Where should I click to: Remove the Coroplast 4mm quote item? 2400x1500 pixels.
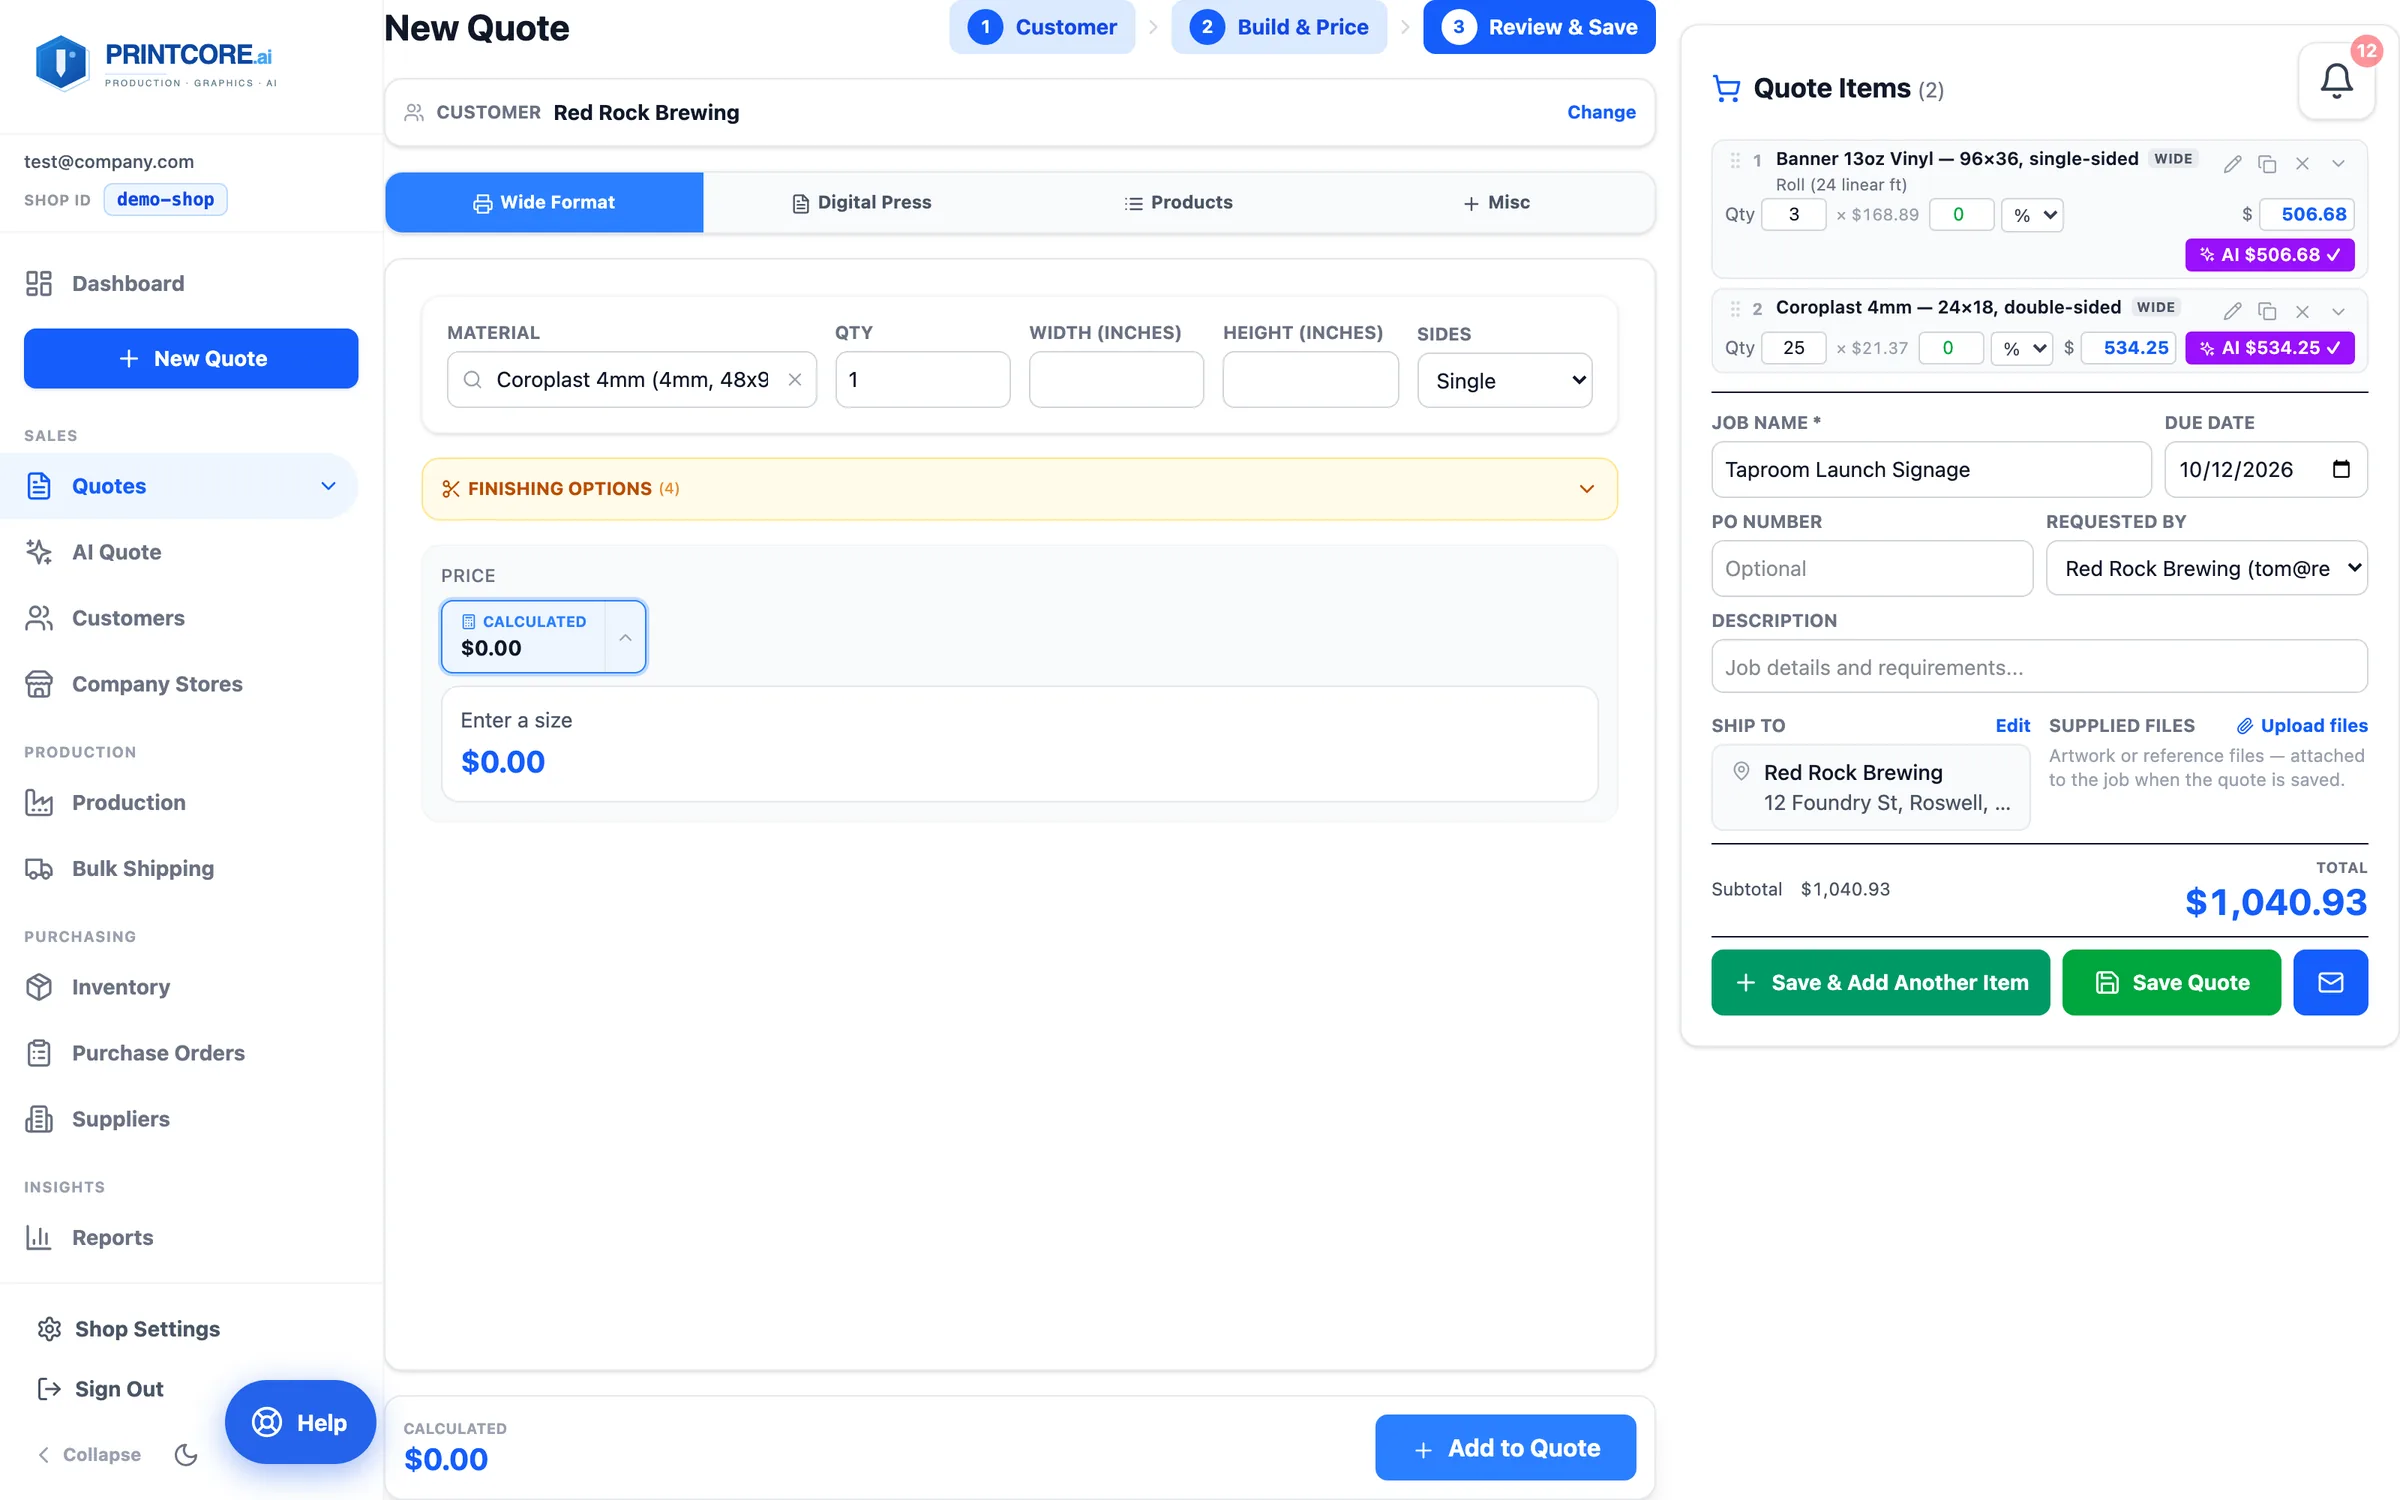pos(2302,311)
